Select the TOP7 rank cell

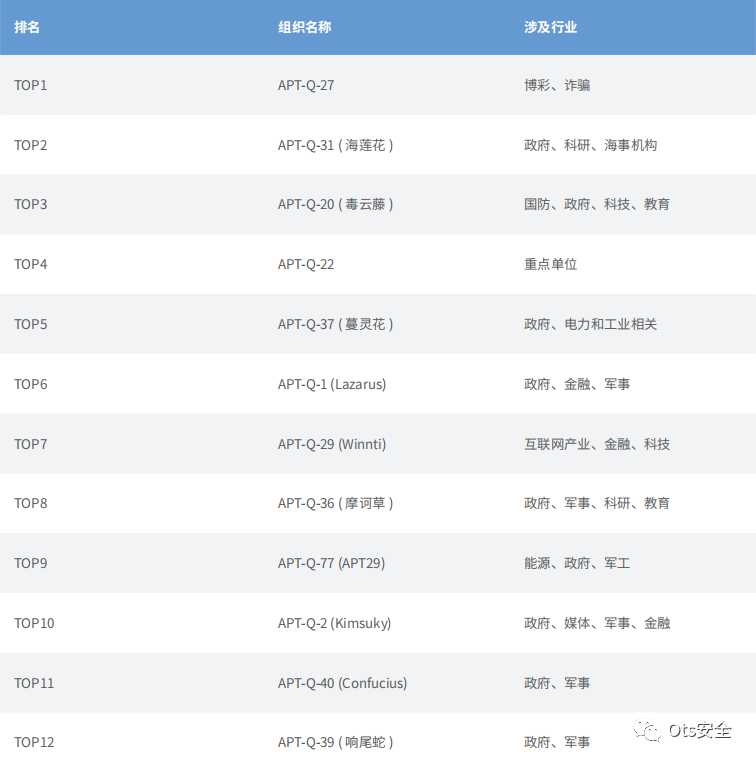pyautogui.click(x=31, y=444)
